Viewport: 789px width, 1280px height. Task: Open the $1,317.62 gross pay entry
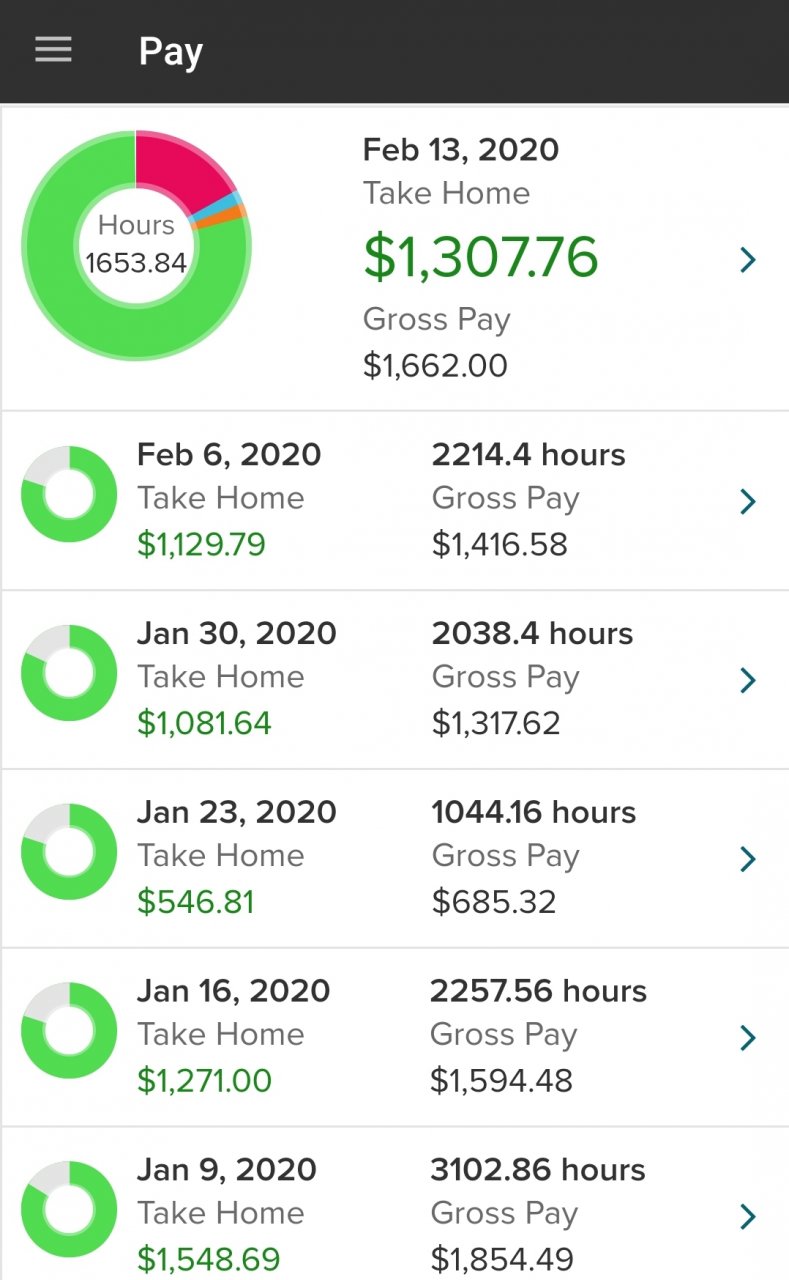495,723
